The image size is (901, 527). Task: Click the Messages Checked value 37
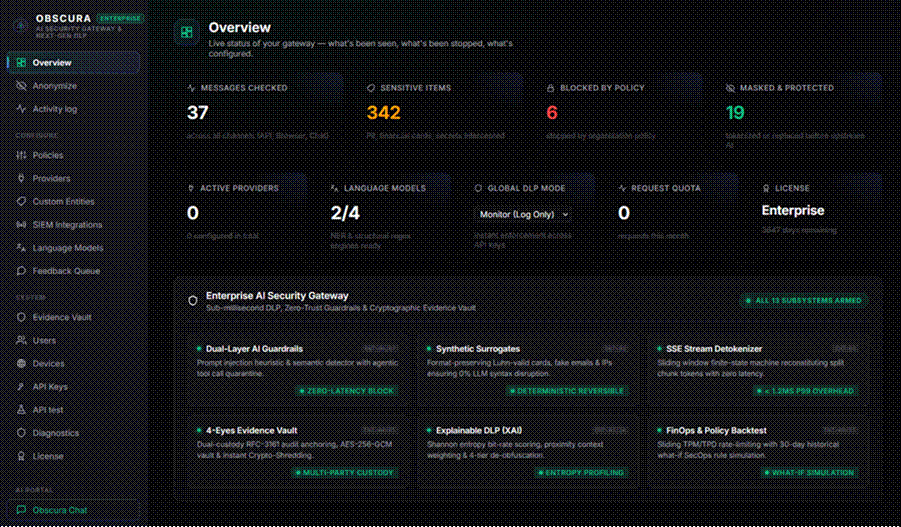point(198,113)
